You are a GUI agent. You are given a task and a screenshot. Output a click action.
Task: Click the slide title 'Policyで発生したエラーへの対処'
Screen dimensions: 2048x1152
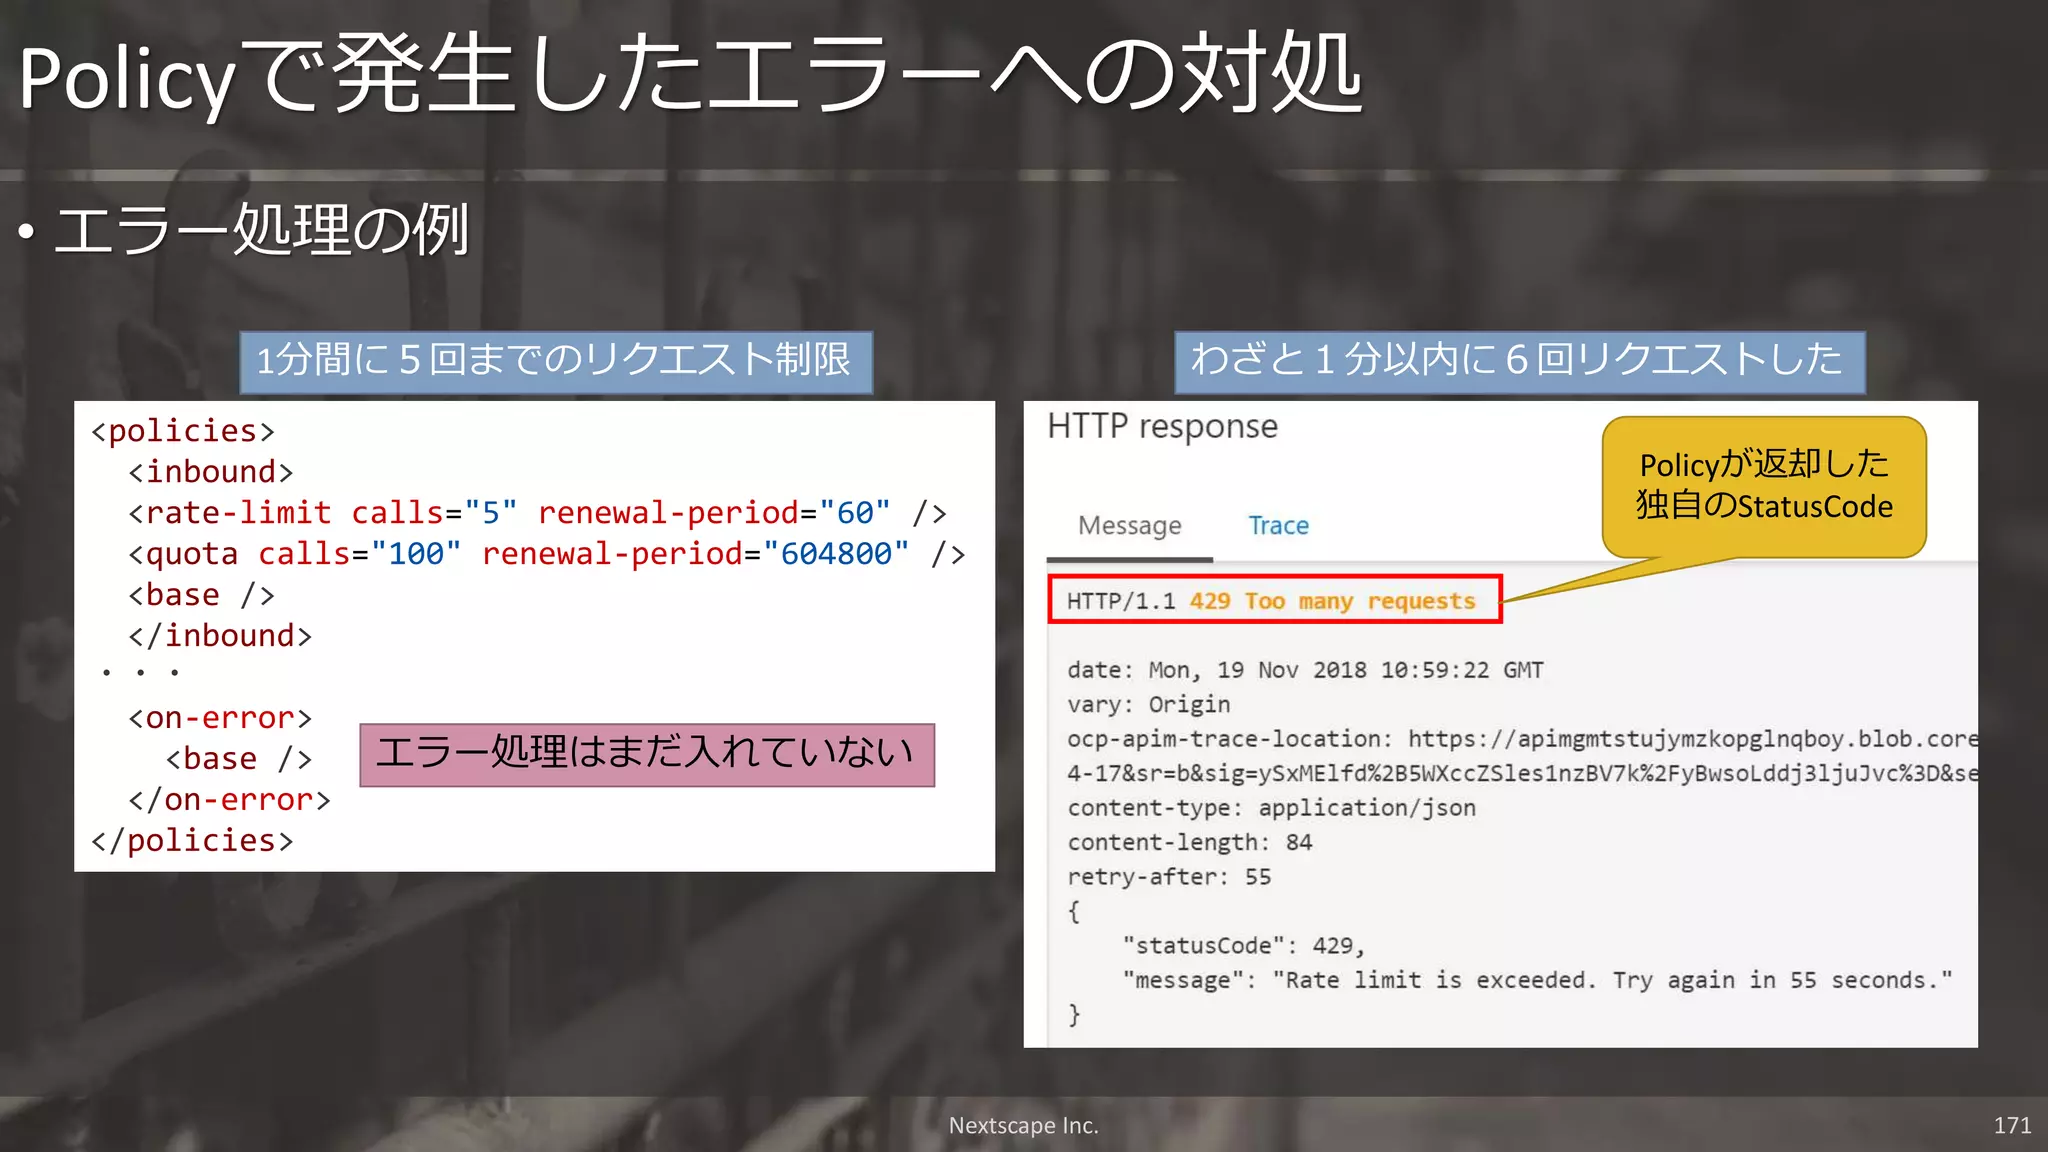(x=690, y=76)
